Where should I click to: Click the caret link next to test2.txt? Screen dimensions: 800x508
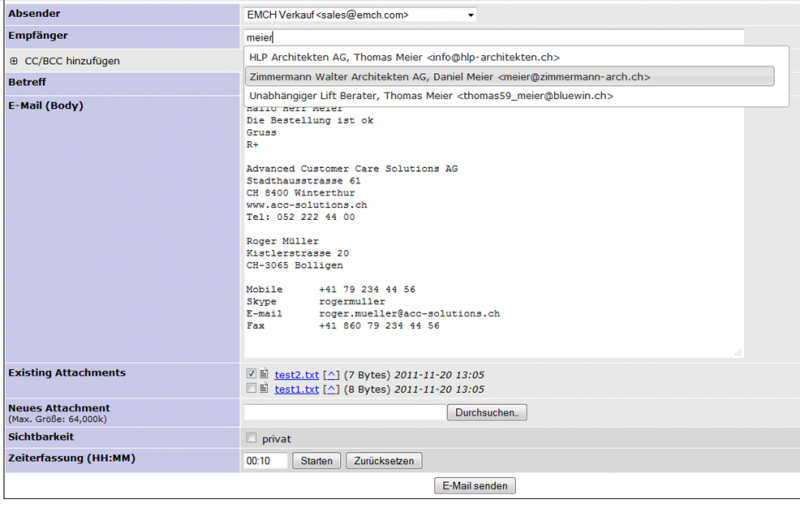331,375
